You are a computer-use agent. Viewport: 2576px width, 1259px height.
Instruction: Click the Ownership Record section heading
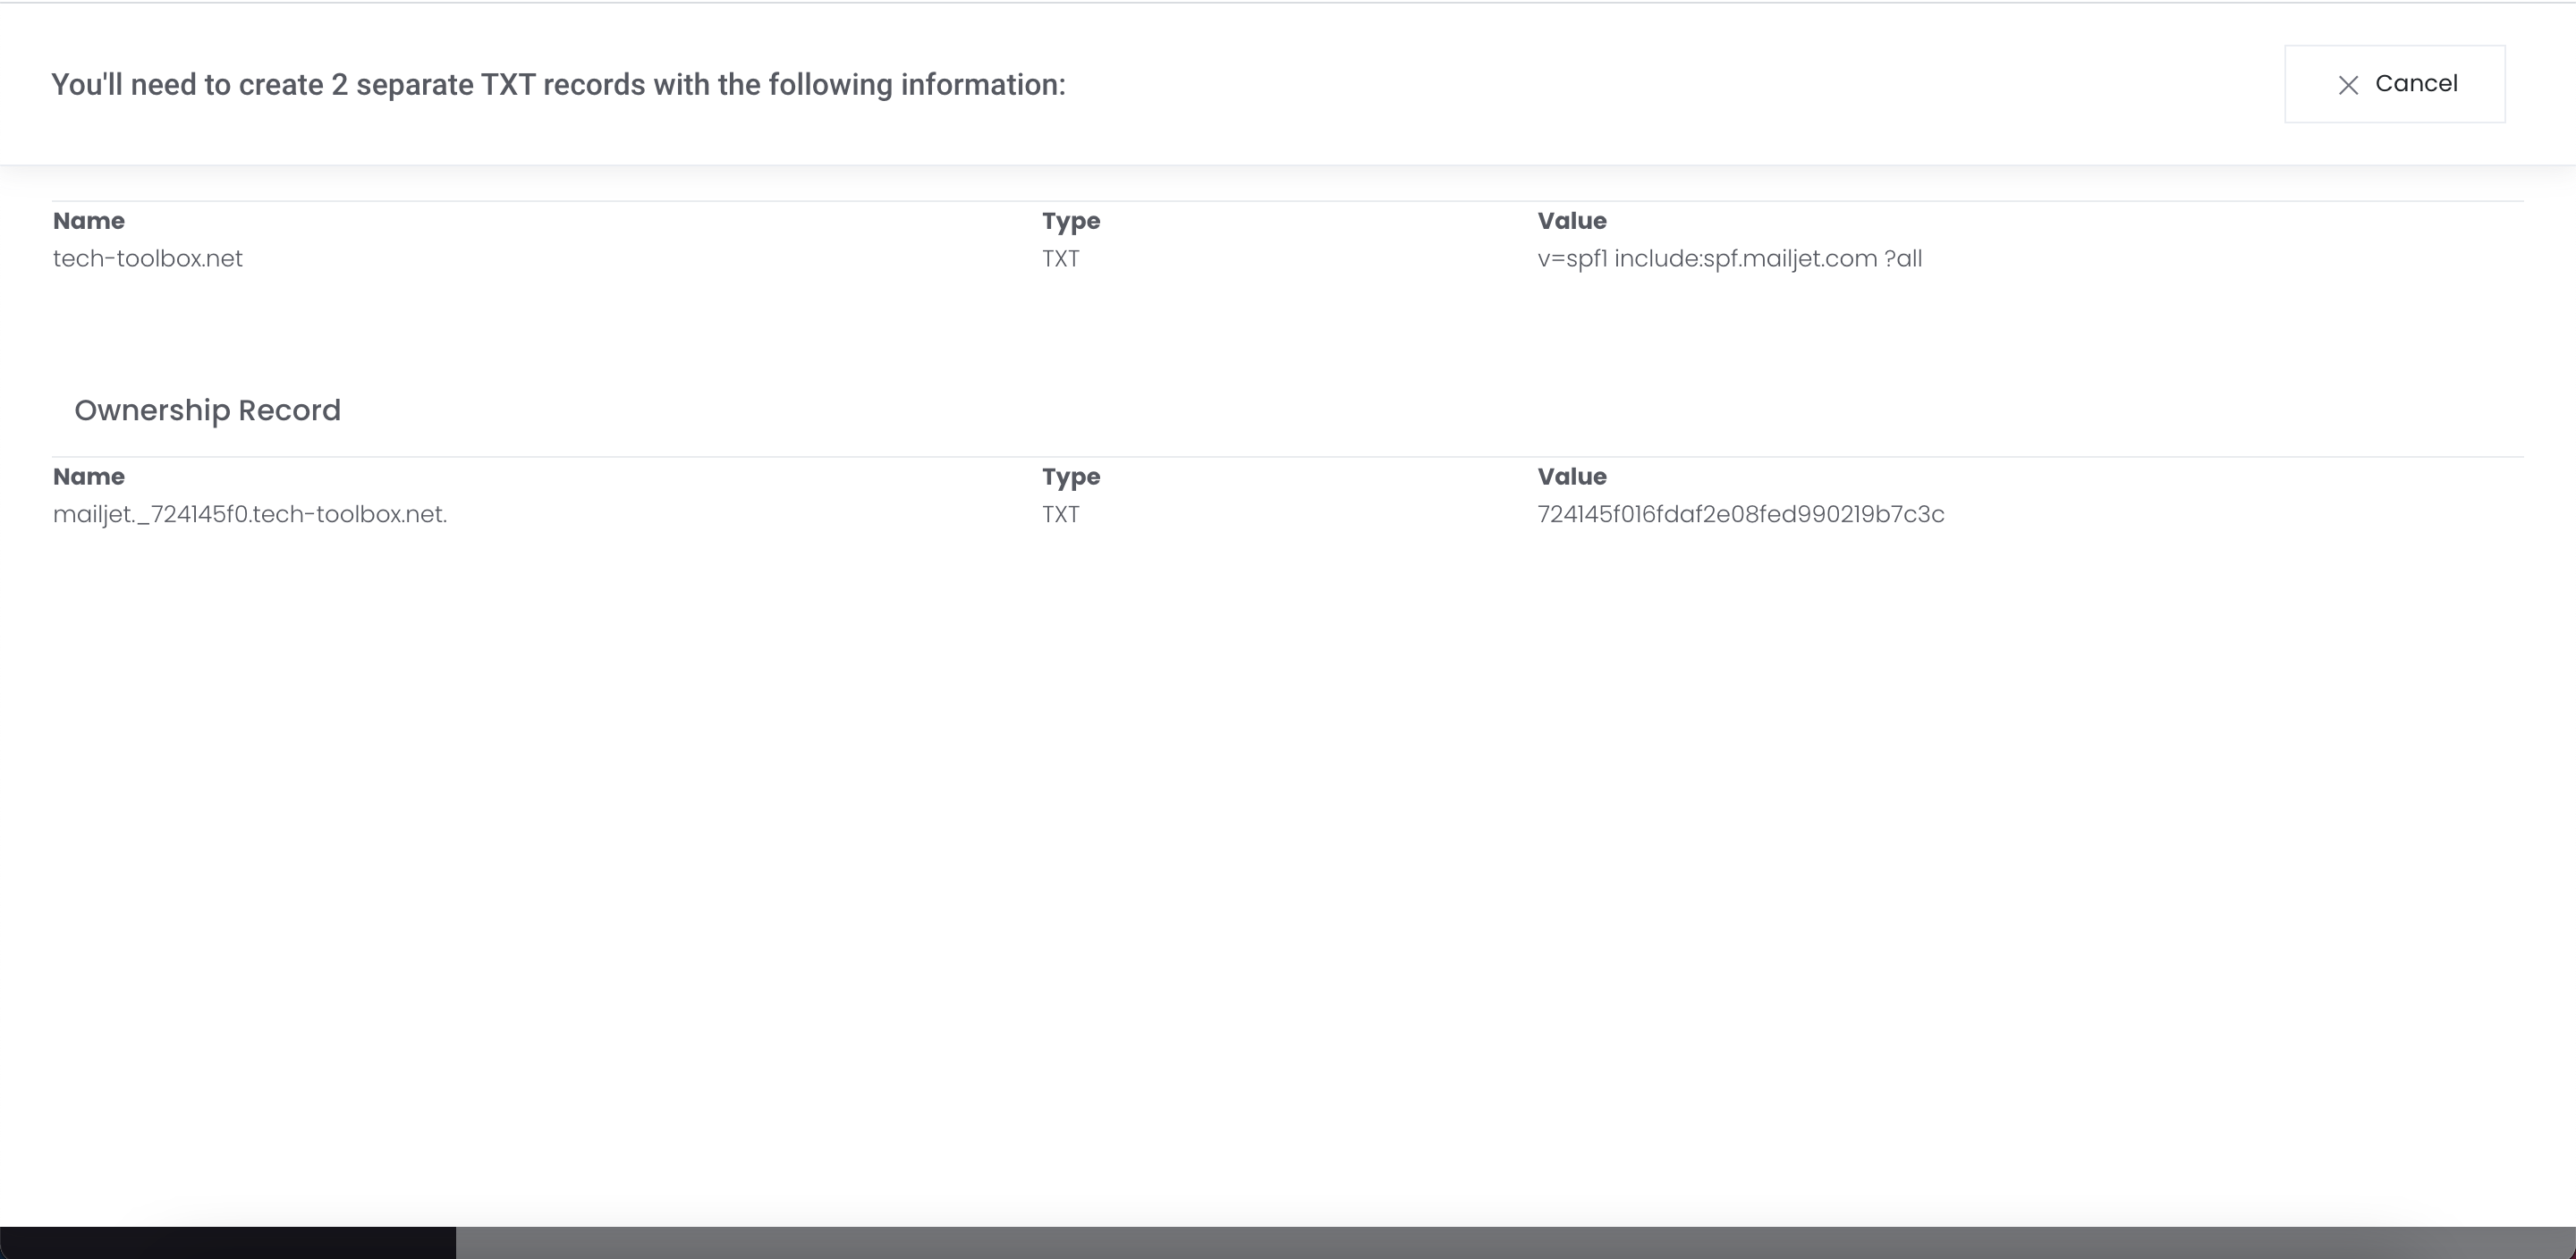click(x=207, y=410)
